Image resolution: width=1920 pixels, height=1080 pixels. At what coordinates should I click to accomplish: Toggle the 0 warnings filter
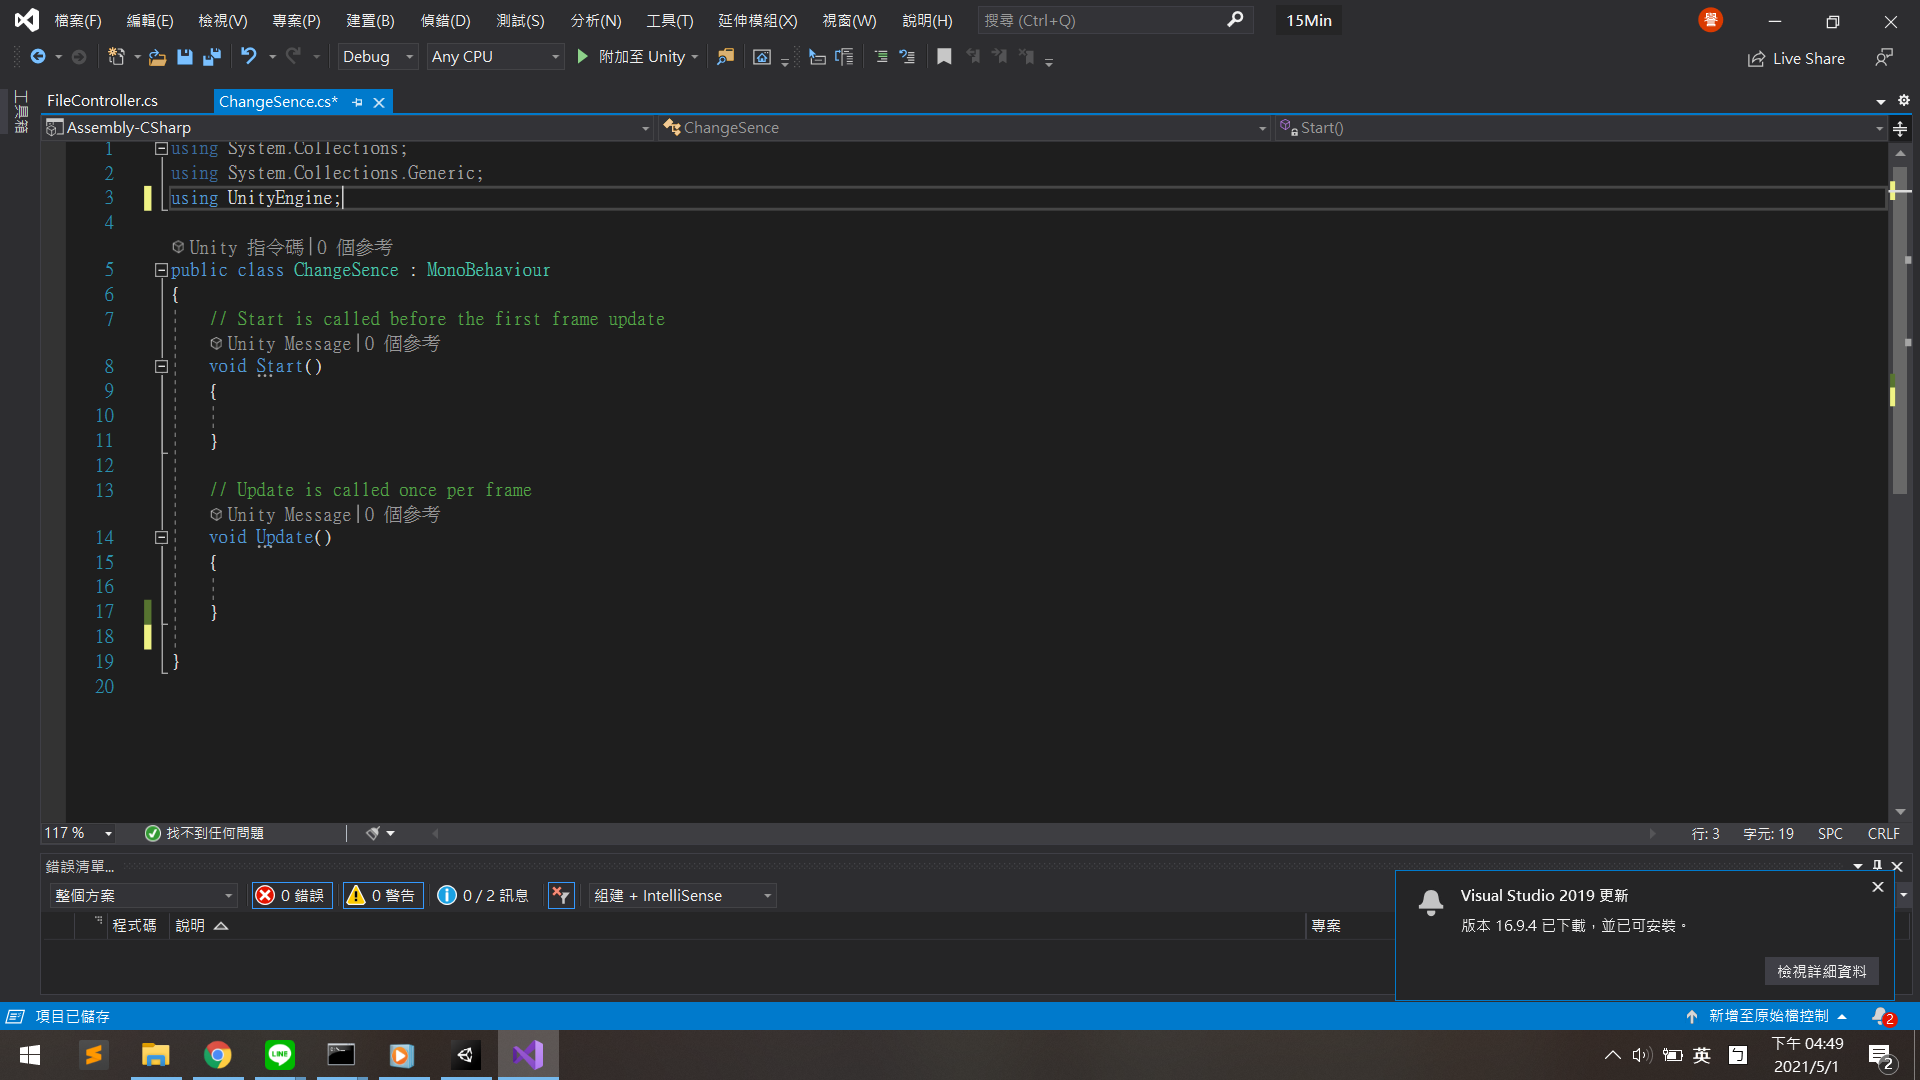coord(383,895)
